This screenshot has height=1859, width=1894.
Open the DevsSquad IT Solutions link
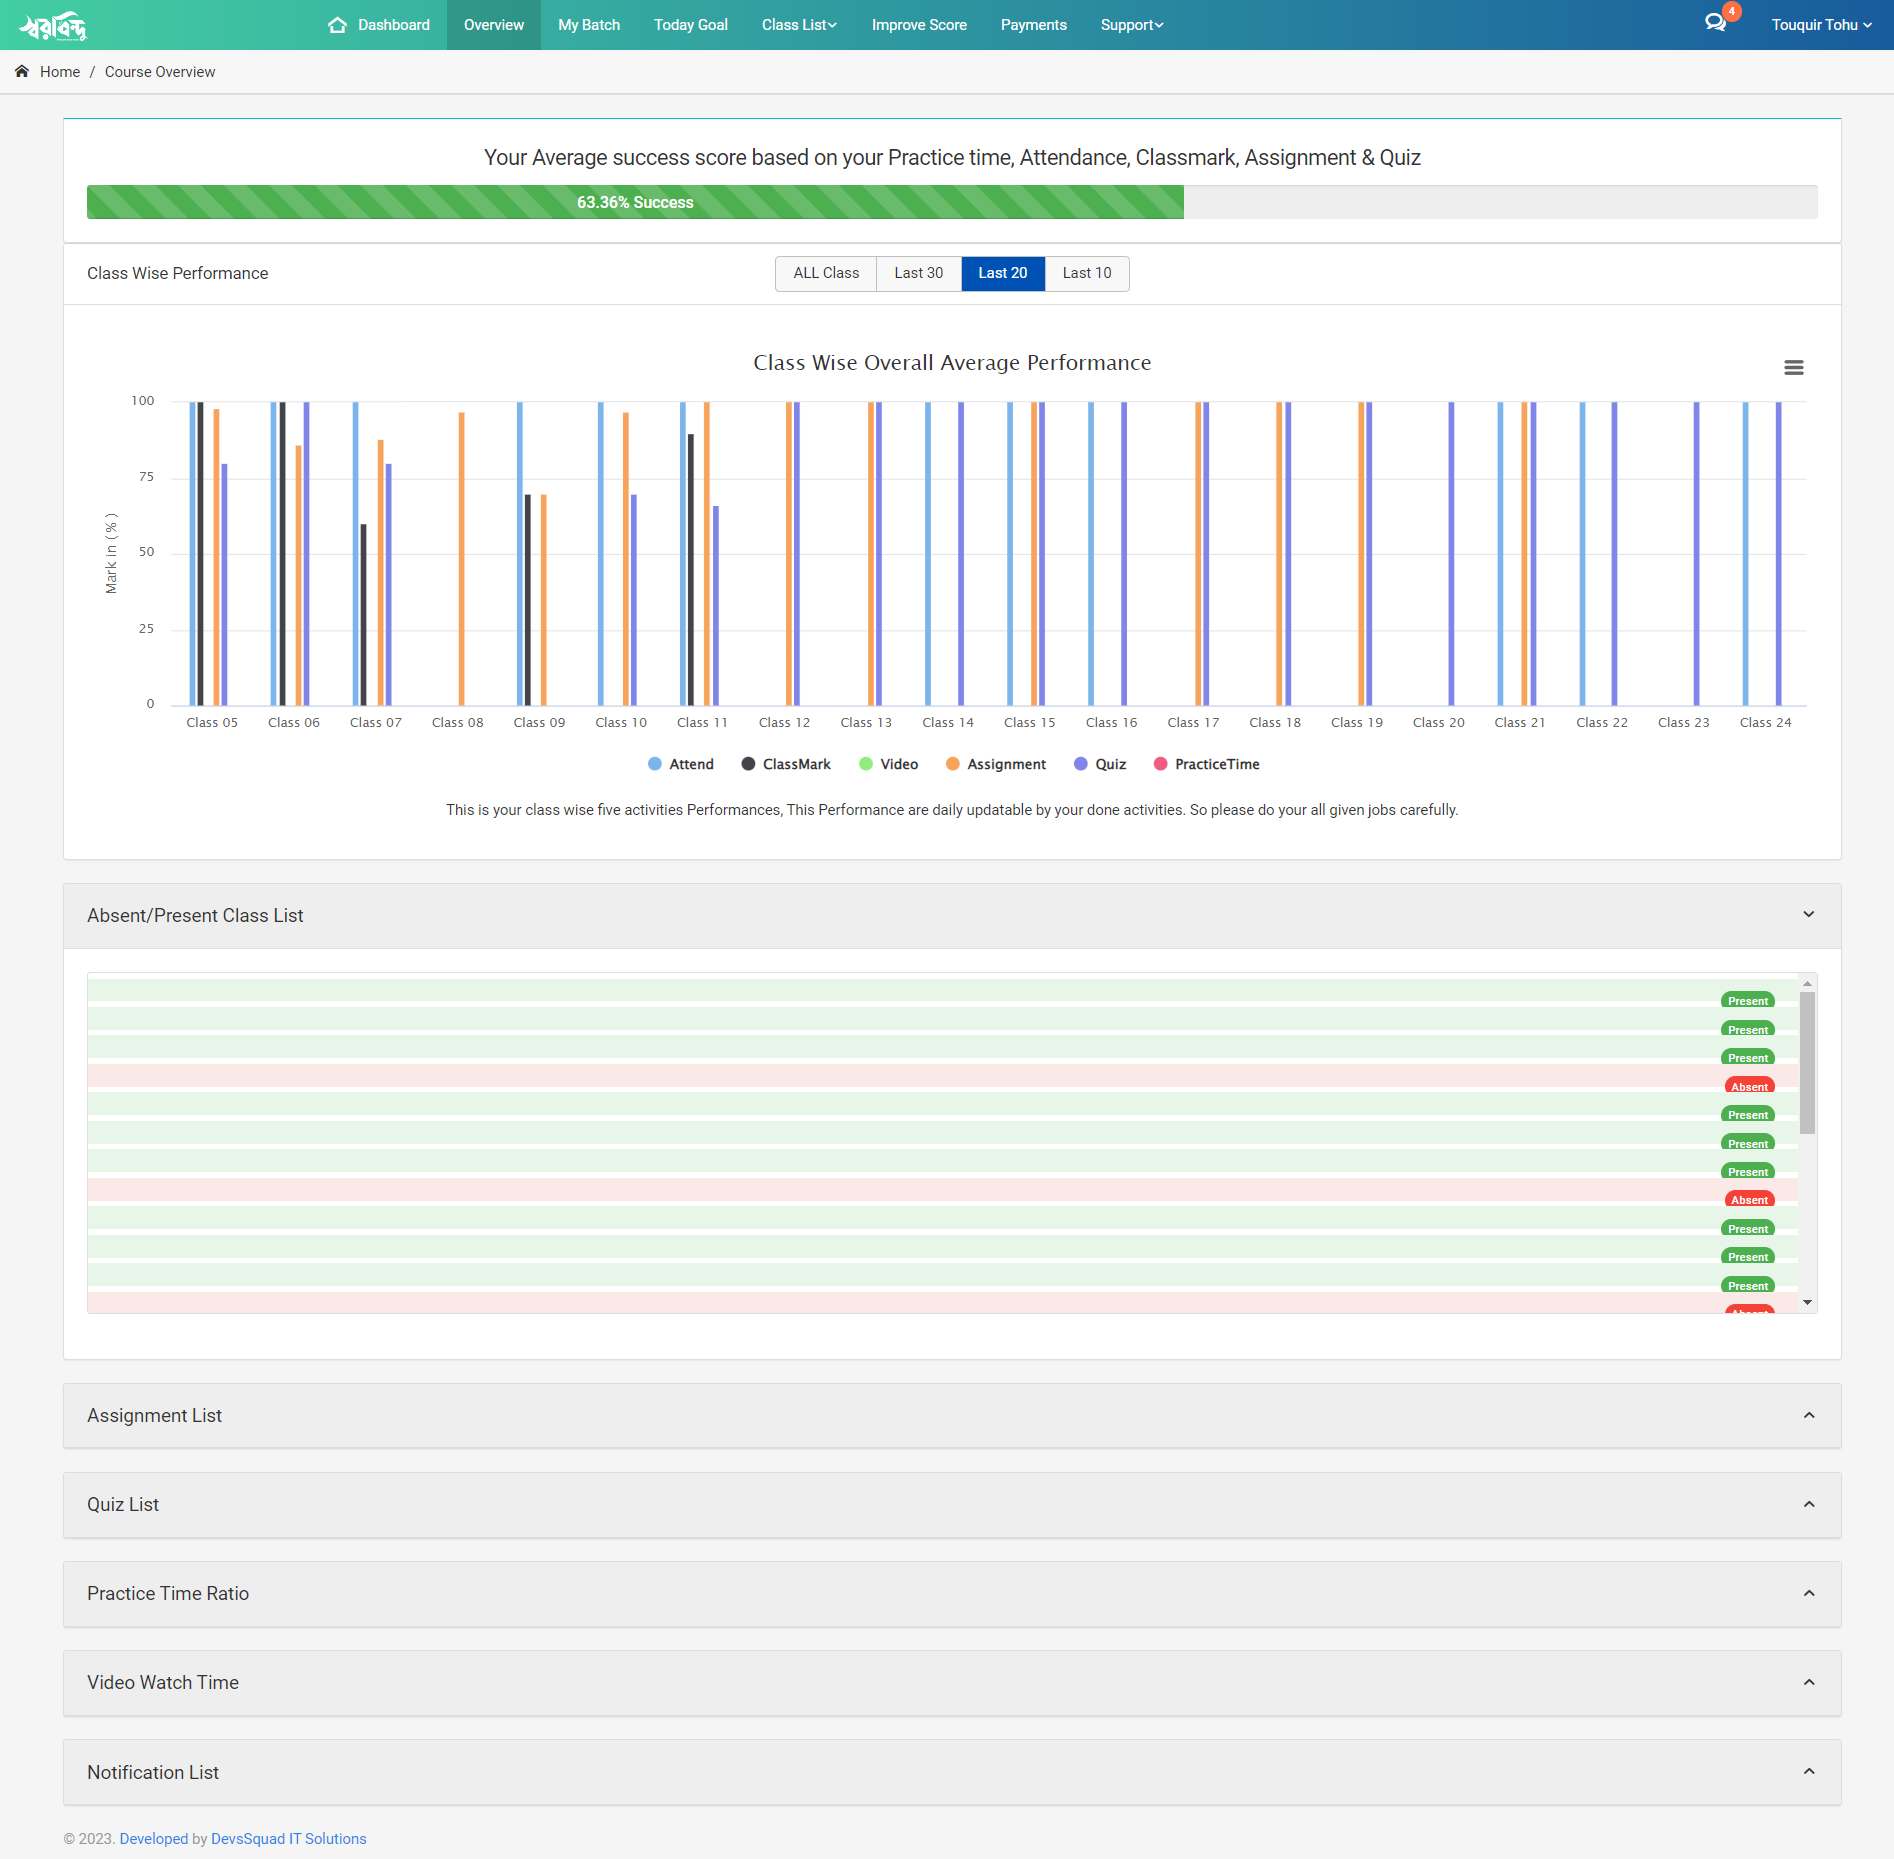(x=289, y=1839)
